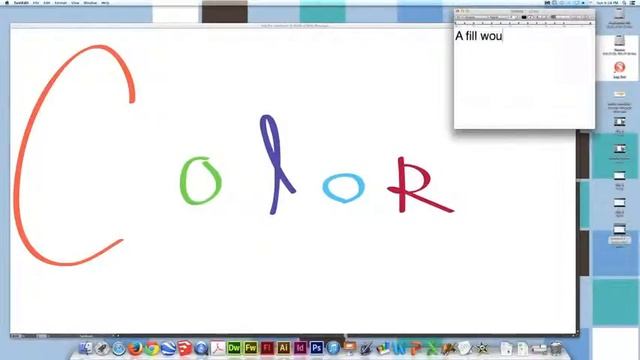This screenshot has height=360, width=640.
Task: Open TextEdit's black text color swatch
Action: click(x=524, y=17)
